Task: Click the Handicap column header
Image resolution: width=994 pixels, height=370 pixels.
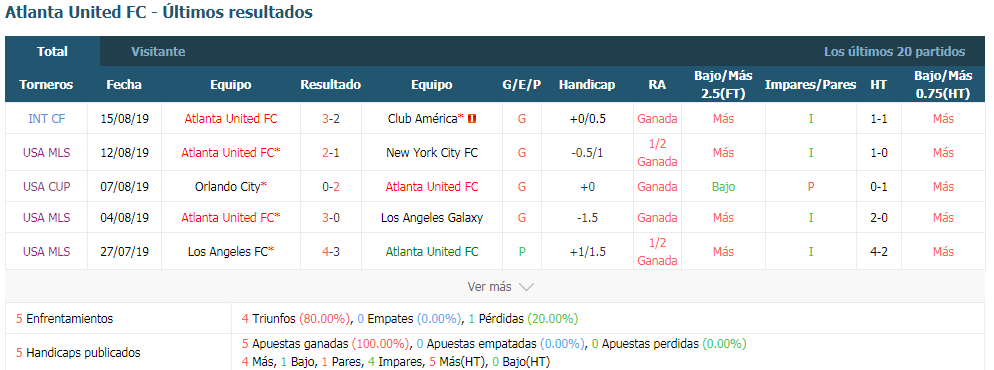Action: point(586,85)
